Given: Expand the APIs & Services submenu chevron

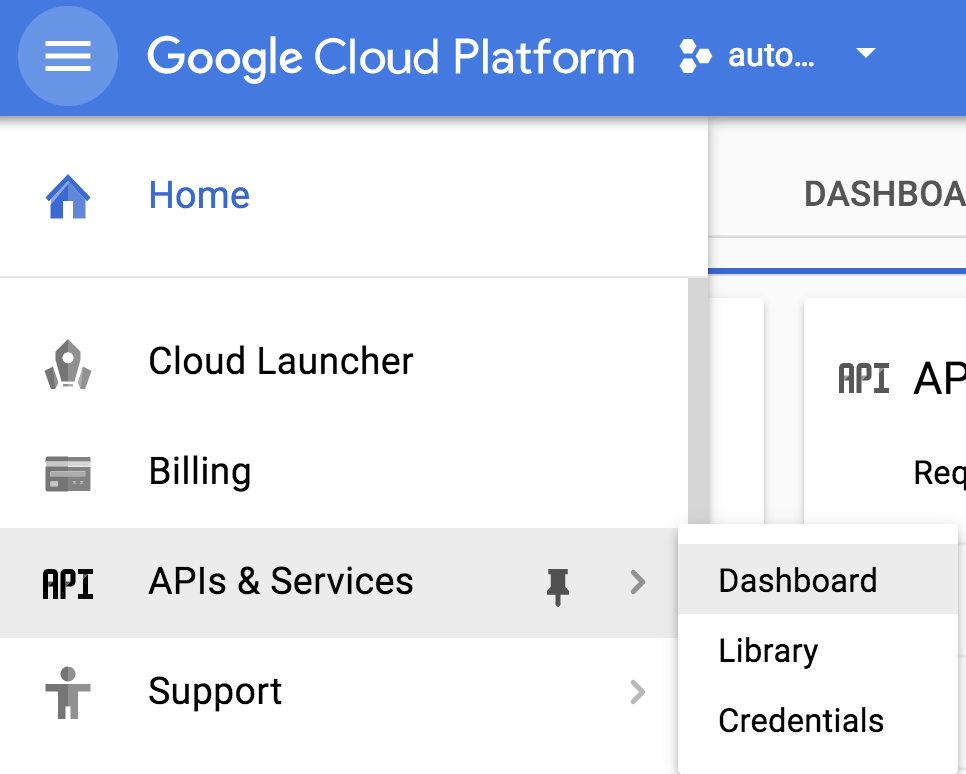Looking at the screenshot, I should tap(637, 583).
